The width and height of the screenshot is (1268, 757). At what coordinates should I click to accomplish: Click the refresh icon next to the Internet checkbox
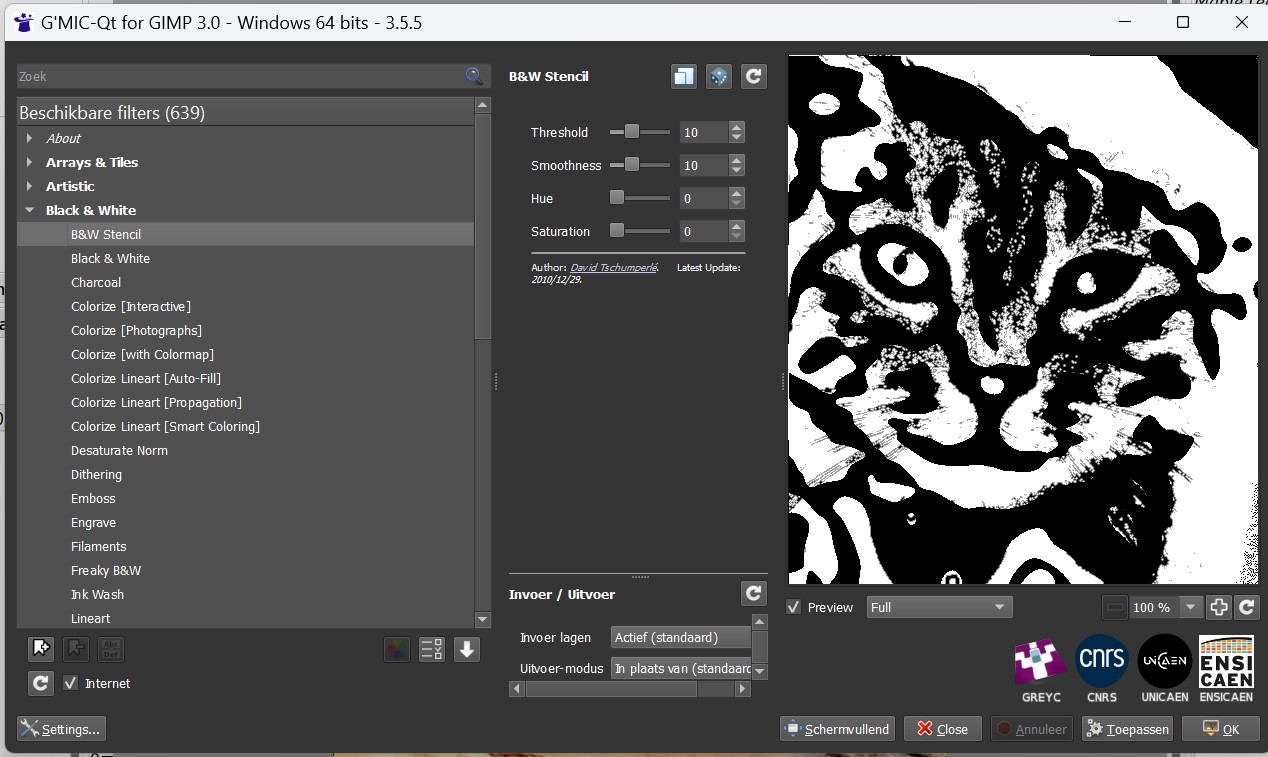pos(41,683)
